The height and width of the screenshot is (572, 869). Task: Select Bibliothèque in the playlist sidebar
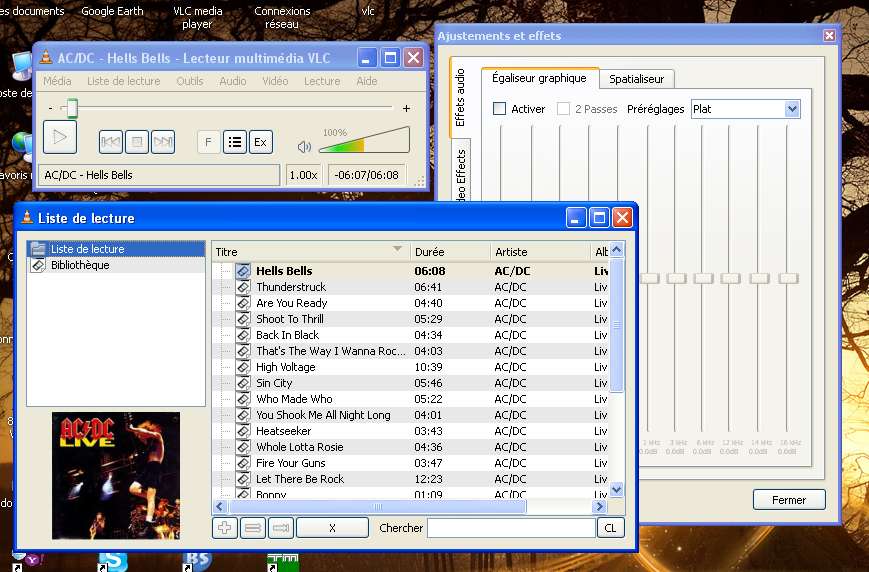tap(80, 265)
